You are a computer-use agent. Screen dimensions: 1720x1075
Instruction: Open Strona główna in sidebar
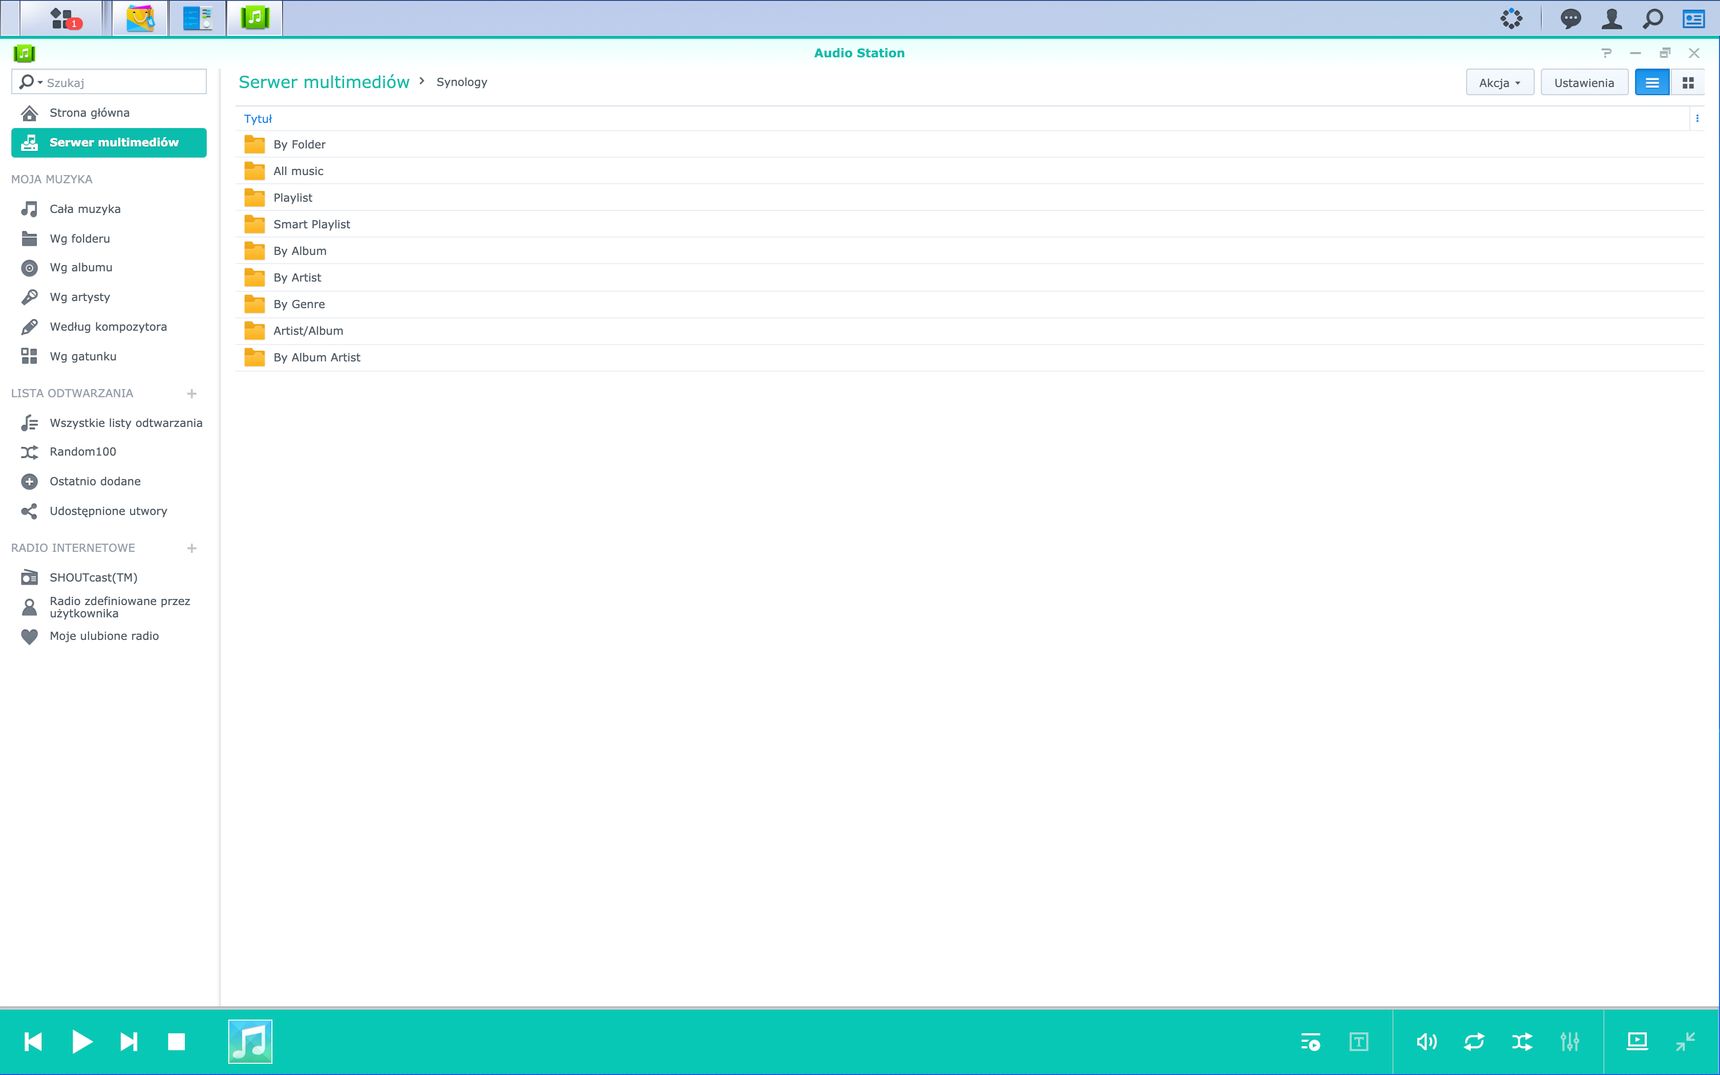coord(109,113)
